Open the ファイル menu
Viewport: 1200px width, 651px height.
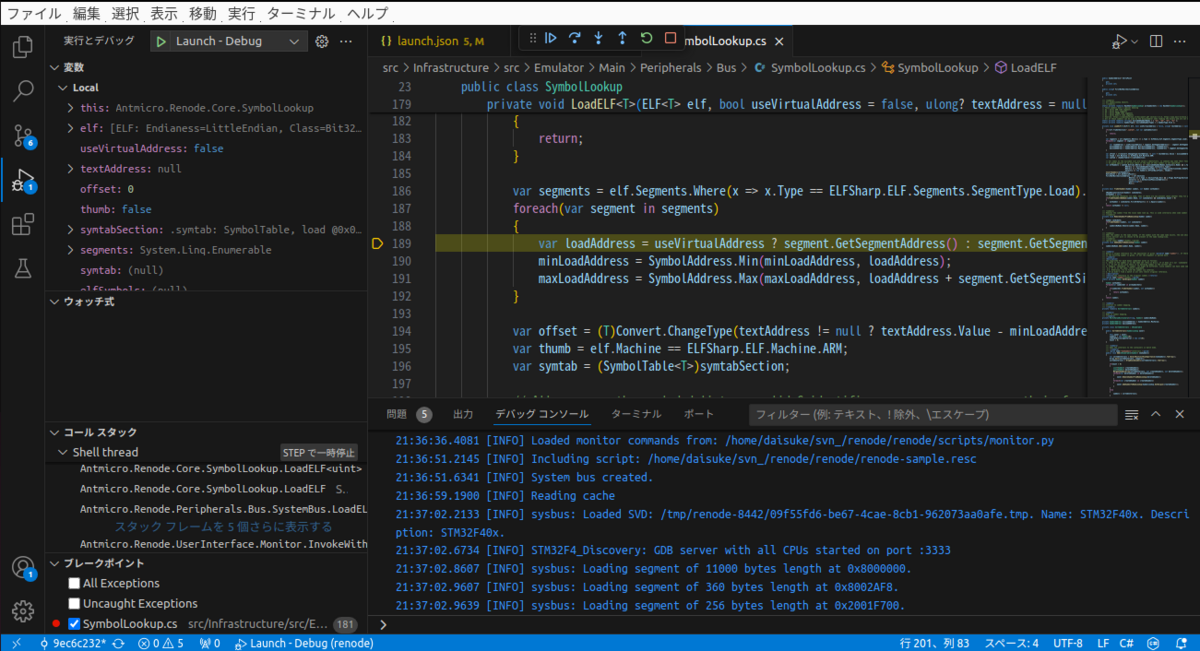pos(33,14)
